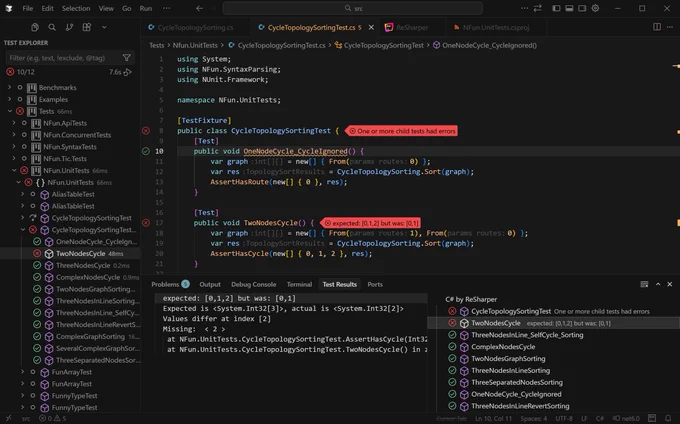This screenshot has width=680, height=424.
Task: Click the back navigation arrow
Action: (x=199, y=8)
